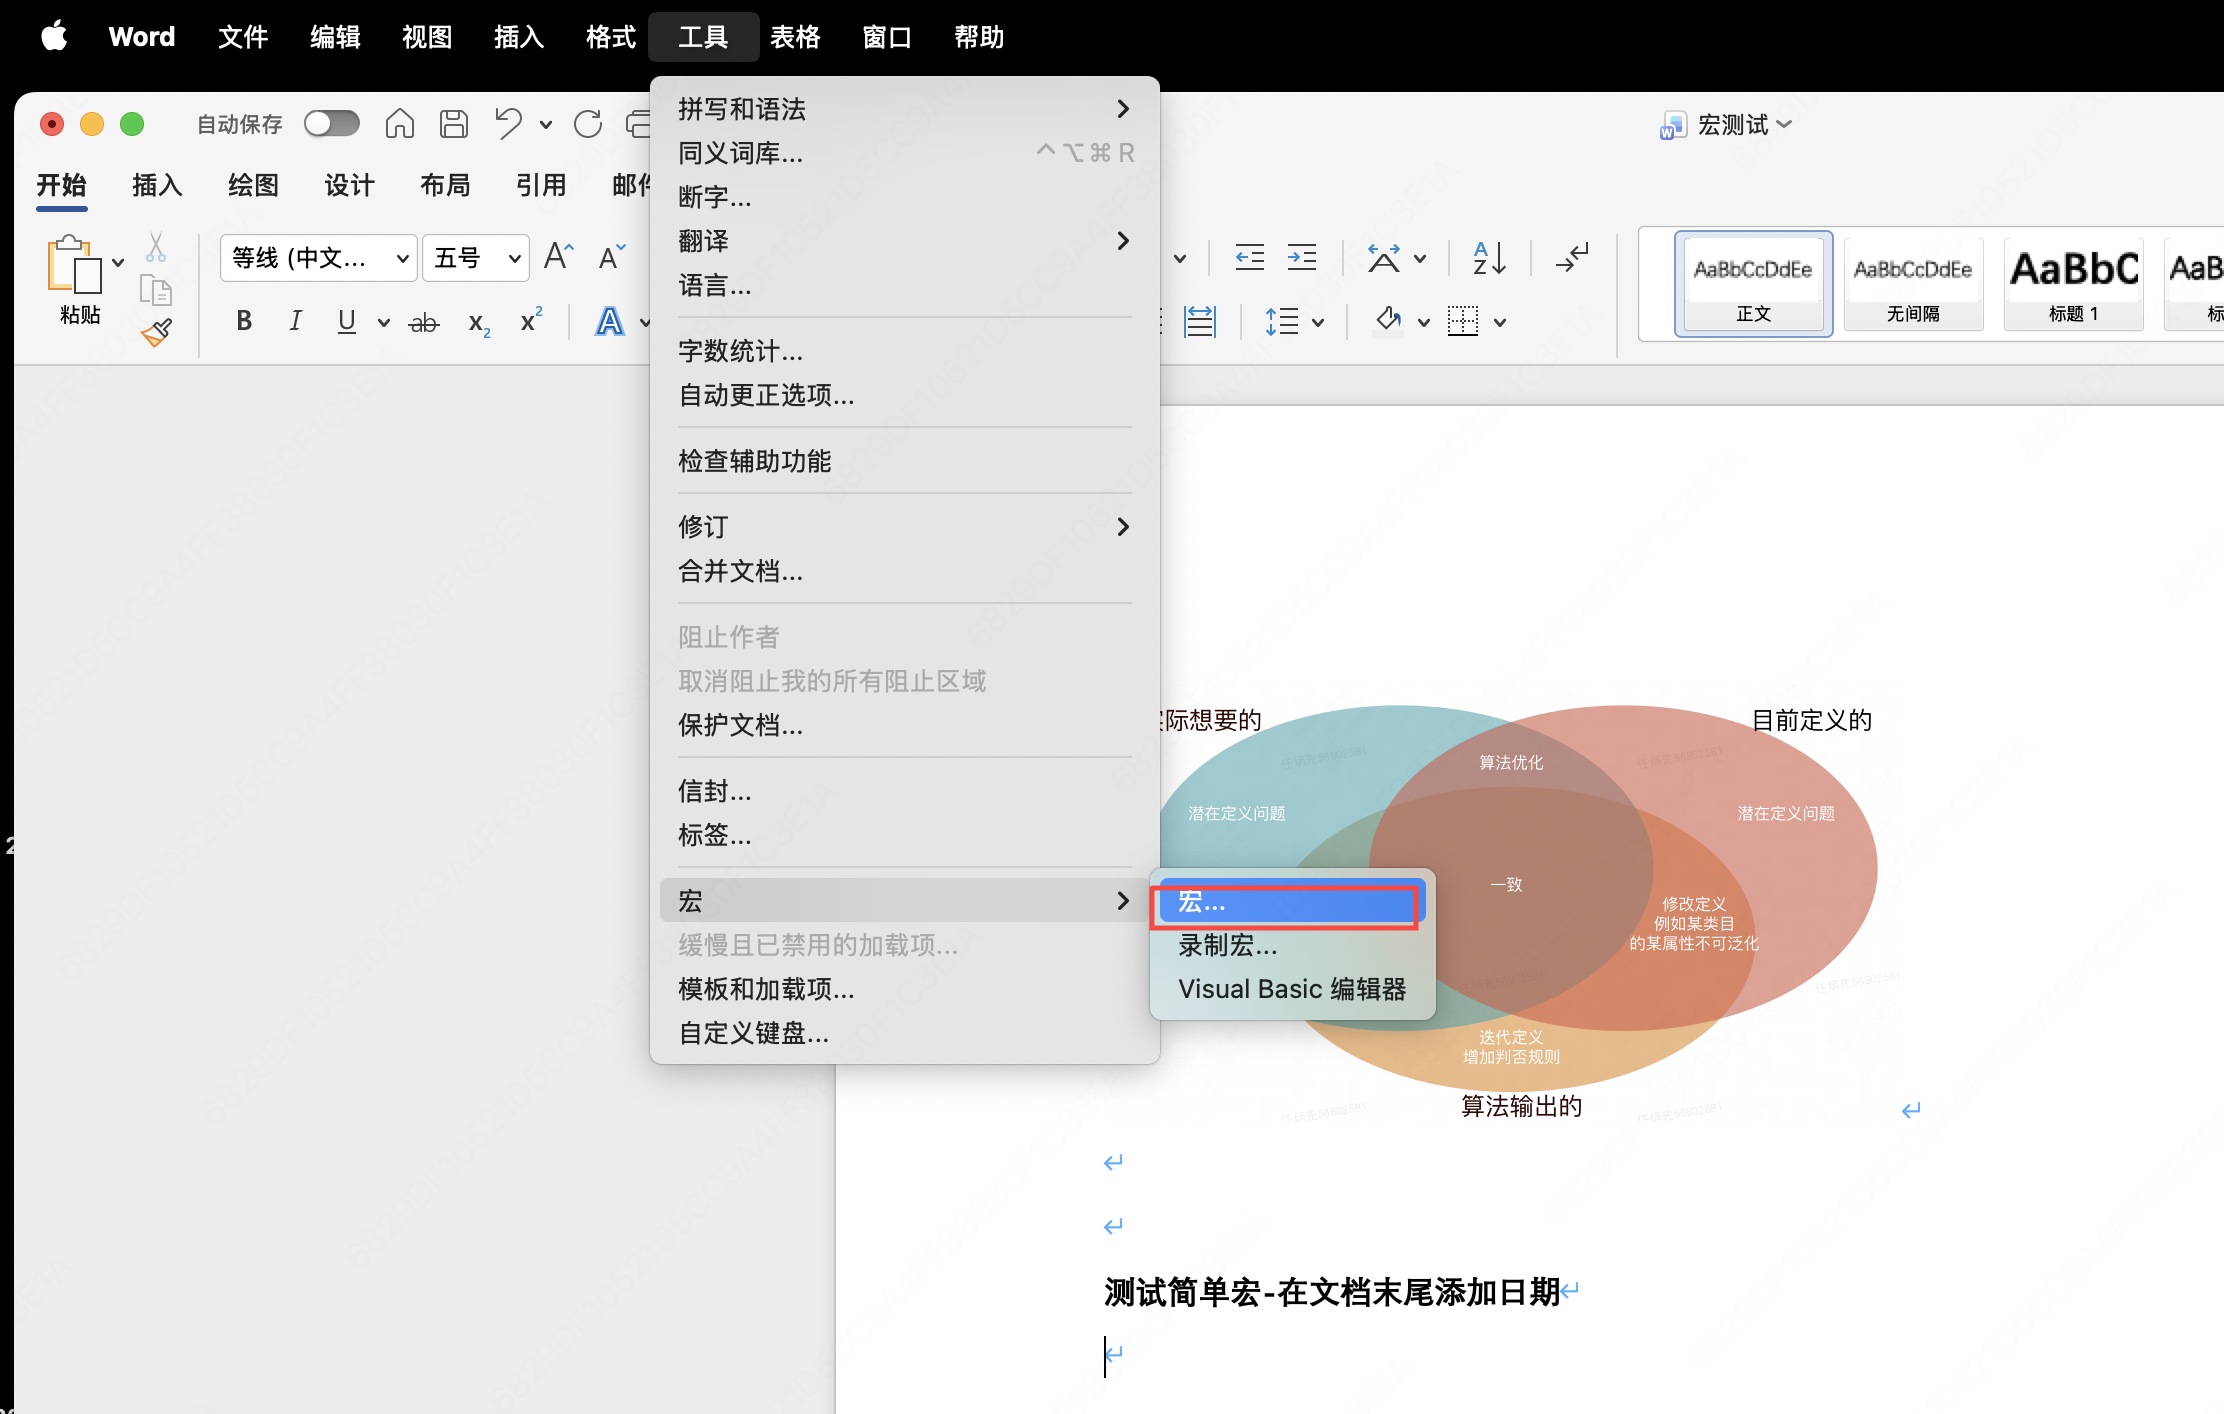
Task: Click the Format Painter brush icon
Action: (156, 333)
